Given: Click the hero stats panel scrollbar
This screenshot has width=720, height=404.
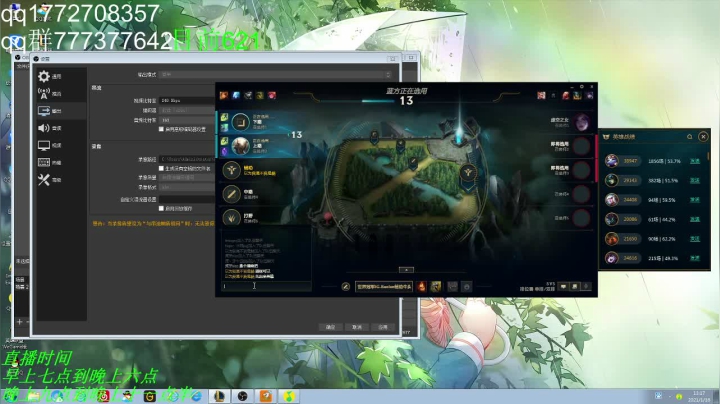Looking at the screenshot, I should point(709,157).
